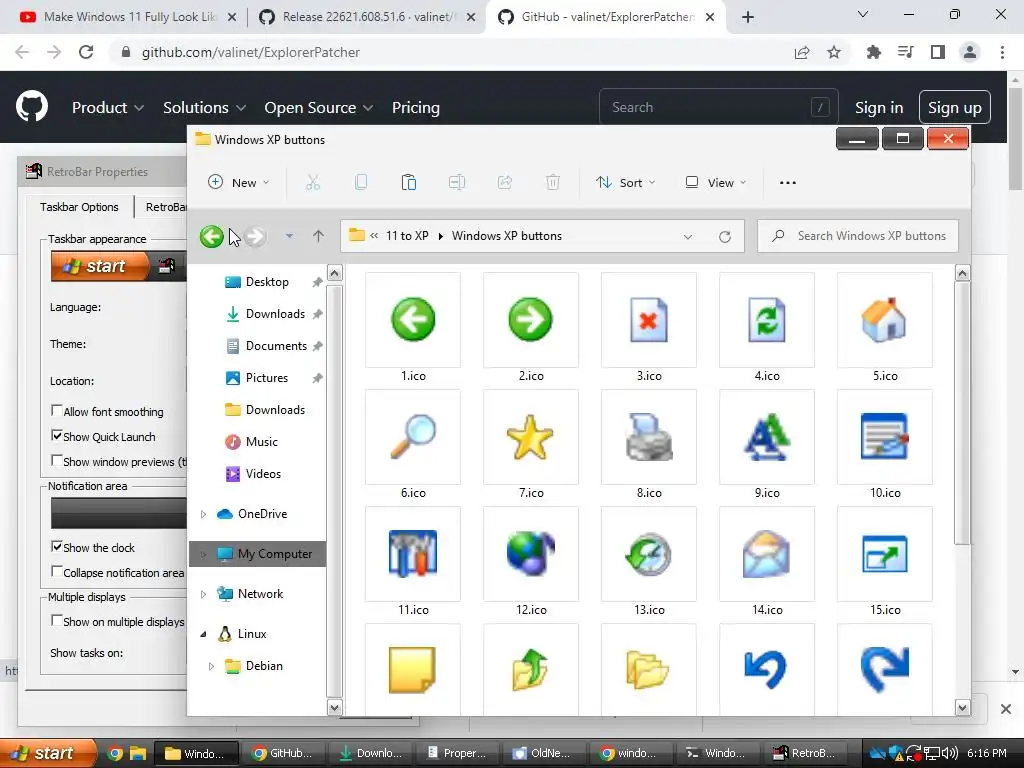Viewport: 1024px width, 768px height.
Task: Select the 4.ico refresh page file
Action: tap(767, 328)
